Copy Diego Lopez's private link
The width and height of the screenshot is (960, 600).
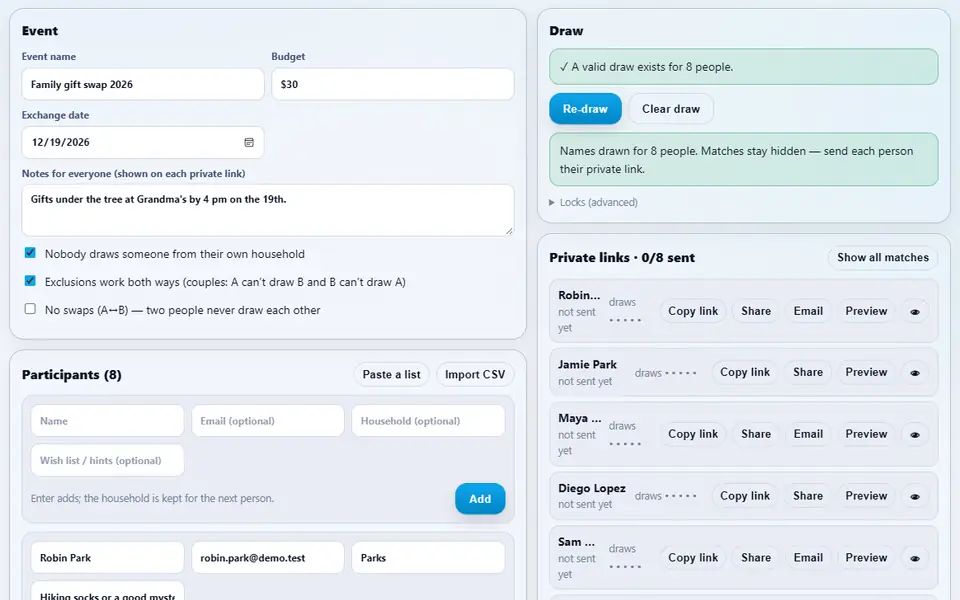[745, 496]
